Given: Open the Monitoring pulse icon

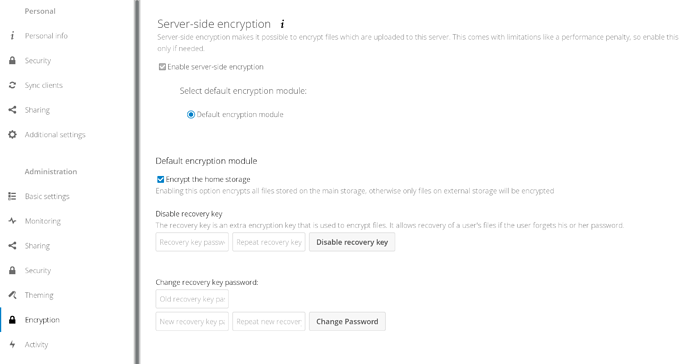Looking at the screenshot, I should click(x=12, y=221).
